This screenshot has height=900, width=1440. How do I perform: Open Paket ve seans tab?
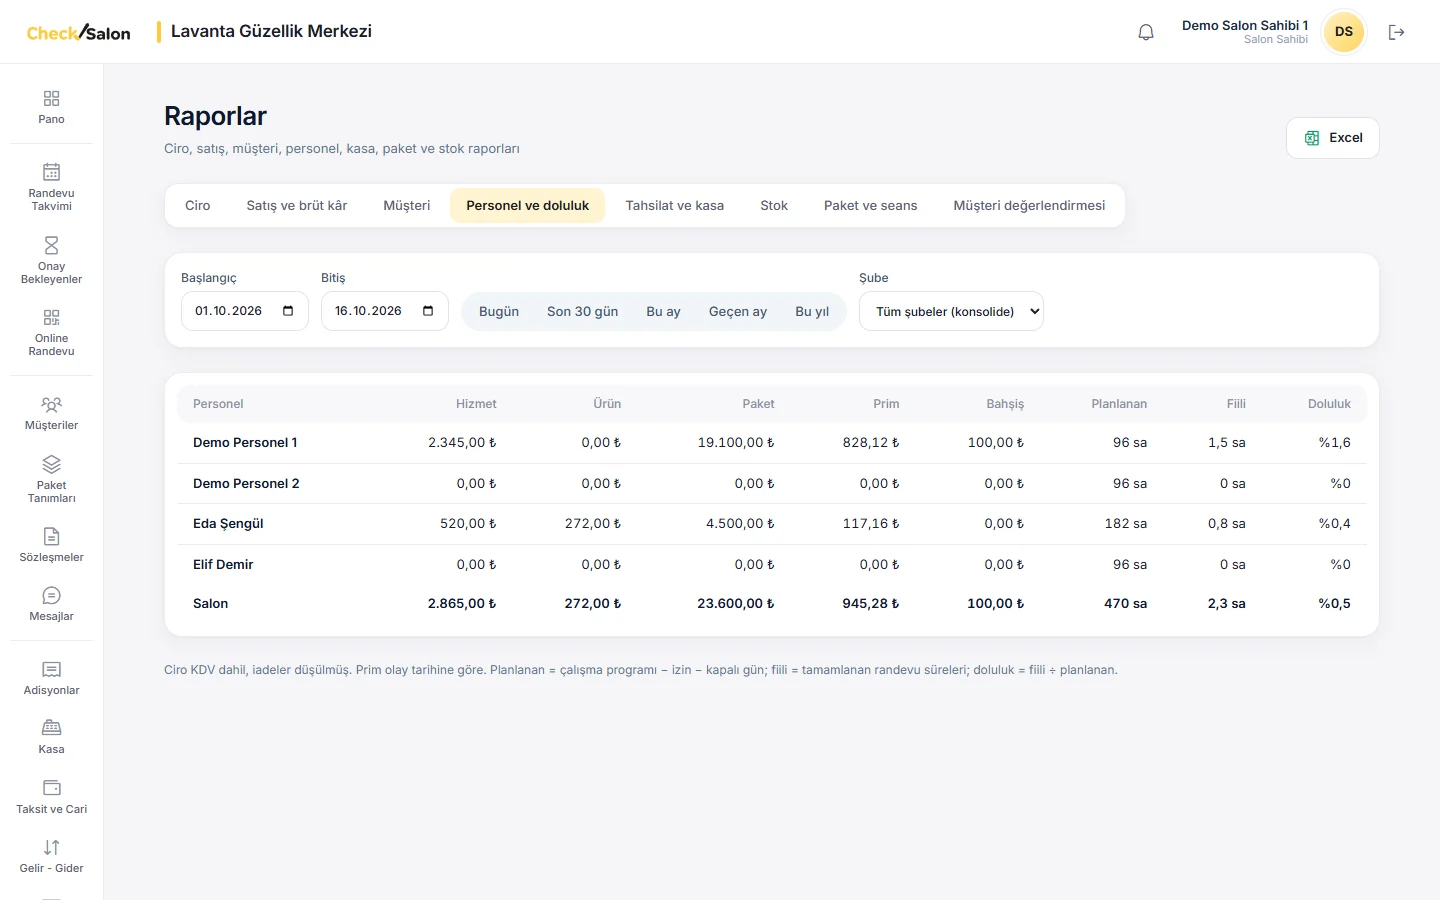pyautogui.click(x=871, y=205)
